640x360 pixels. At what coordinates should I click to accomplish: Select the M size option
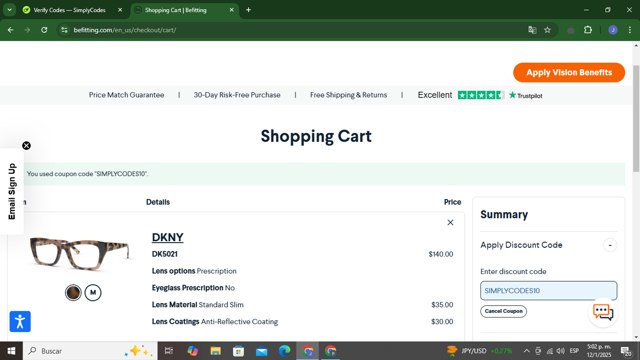[93, 292]
